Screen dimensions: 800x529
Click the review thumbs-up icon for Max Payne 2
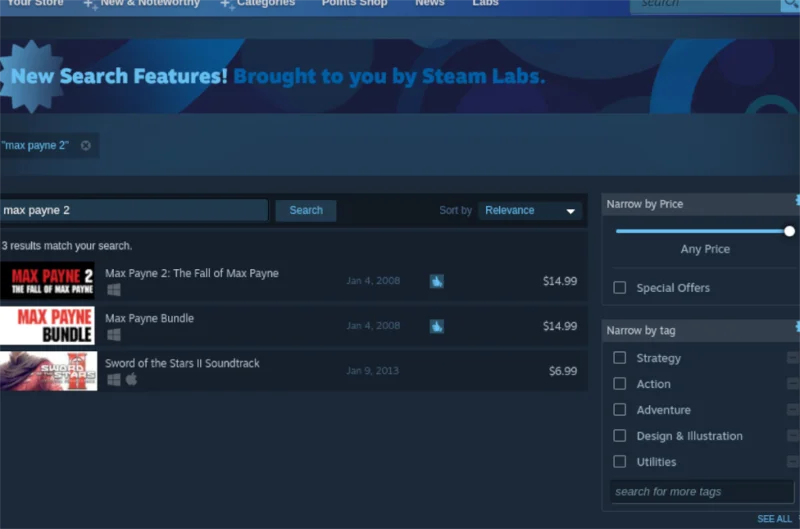(437, 281)
